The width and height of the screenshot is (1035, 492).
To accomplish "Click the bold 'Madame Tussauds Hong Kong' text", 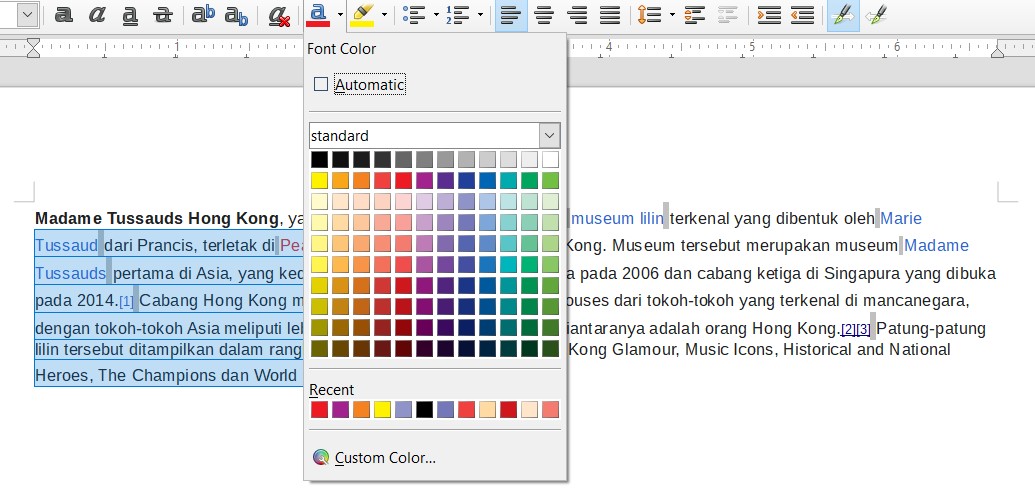I will click(x=156, y=219).
